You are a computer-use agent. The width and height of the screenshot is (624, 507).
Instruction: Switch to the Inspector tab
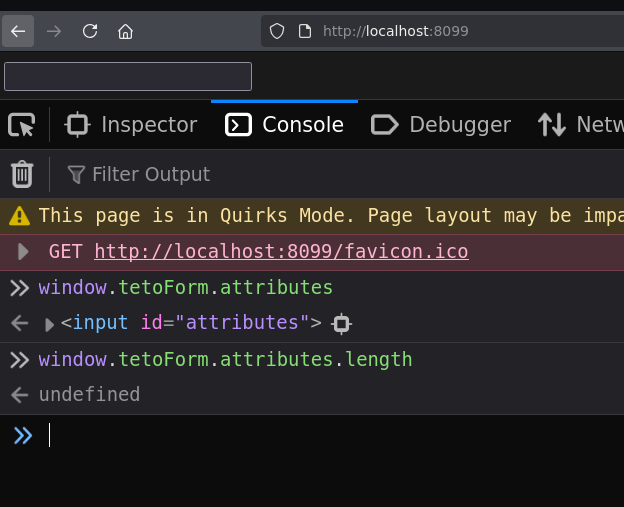131,125
